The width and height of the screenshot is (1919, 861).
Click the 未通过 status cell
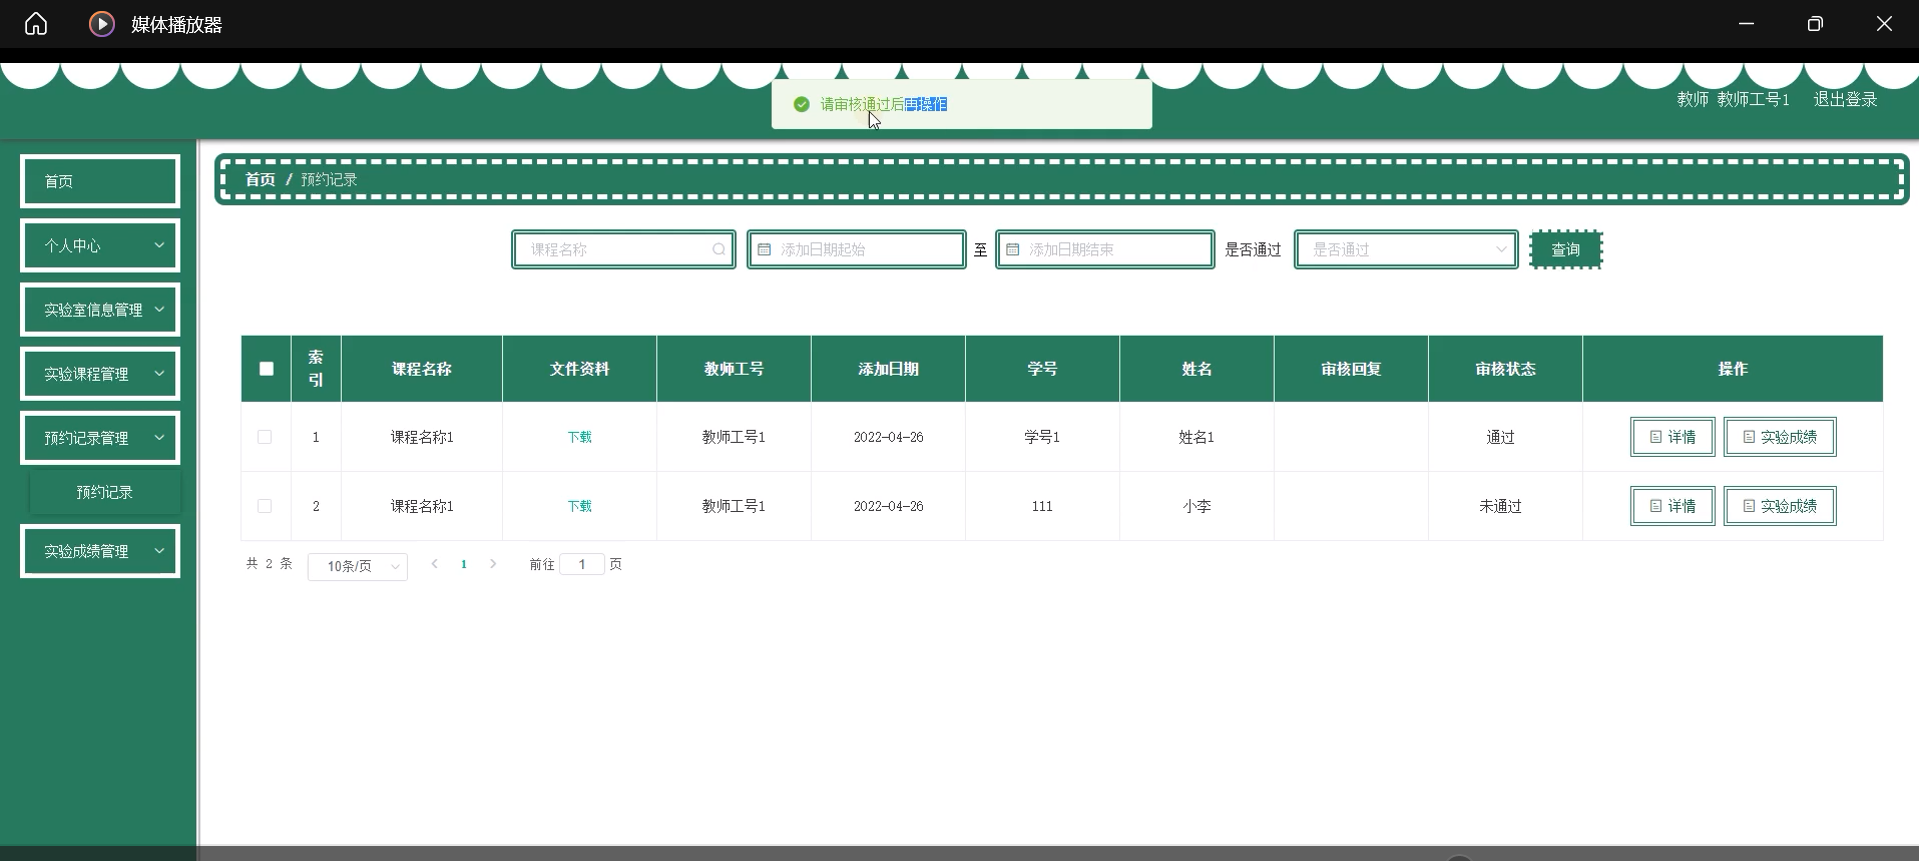click(x=1501, y=506)
